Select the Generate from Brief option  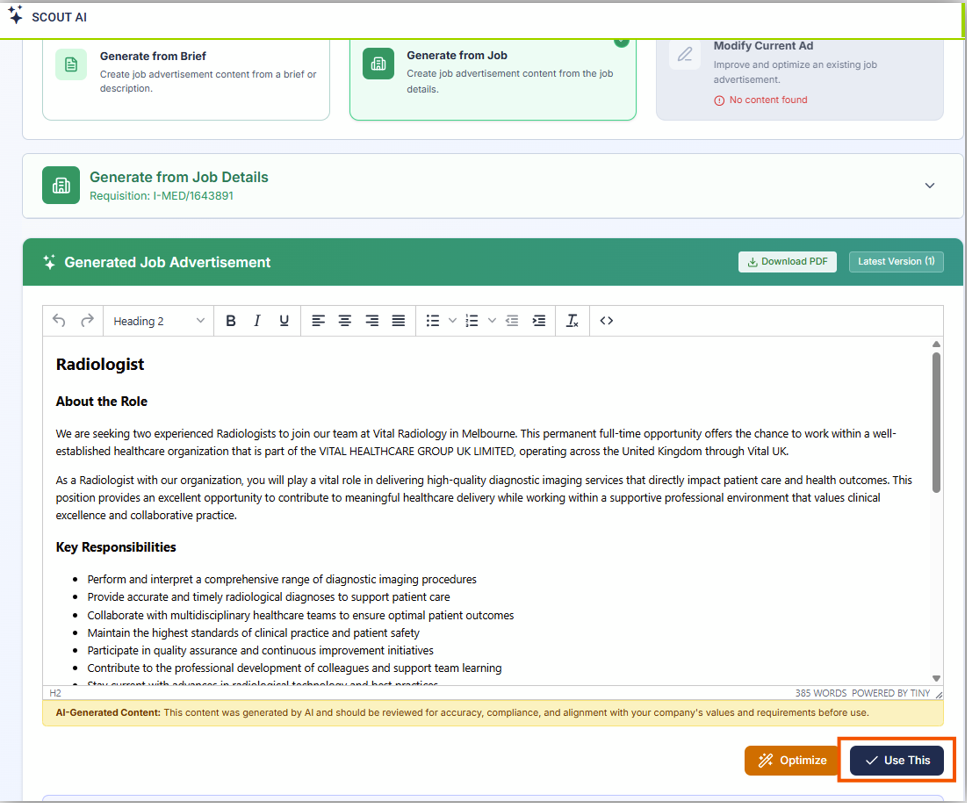pos(186,72)
